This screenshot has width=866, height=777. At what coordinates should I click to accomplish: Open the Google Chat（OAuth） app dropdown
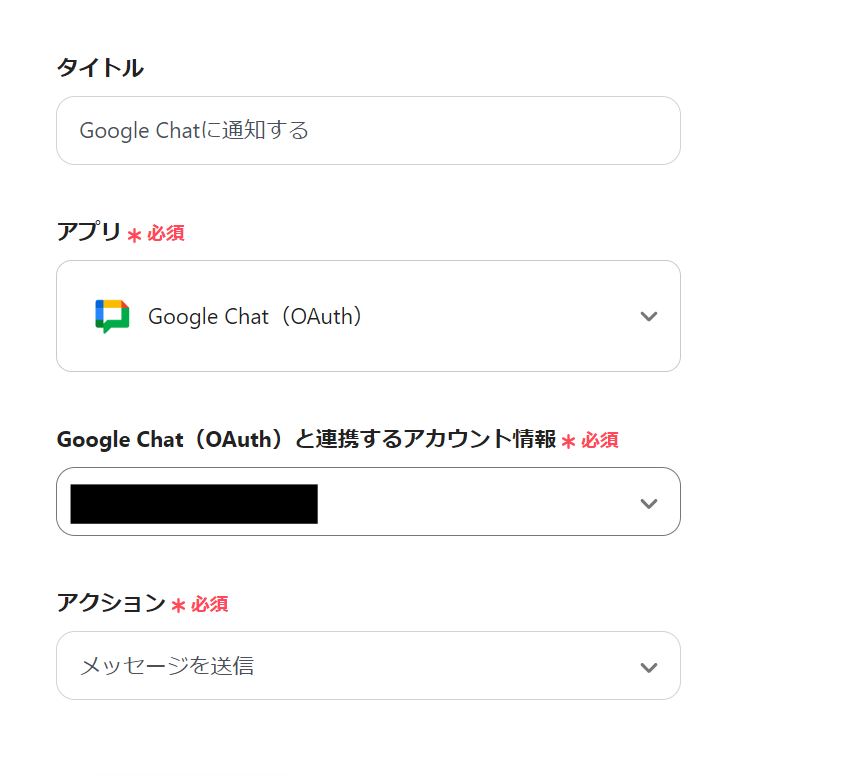(x=368, y=316)
